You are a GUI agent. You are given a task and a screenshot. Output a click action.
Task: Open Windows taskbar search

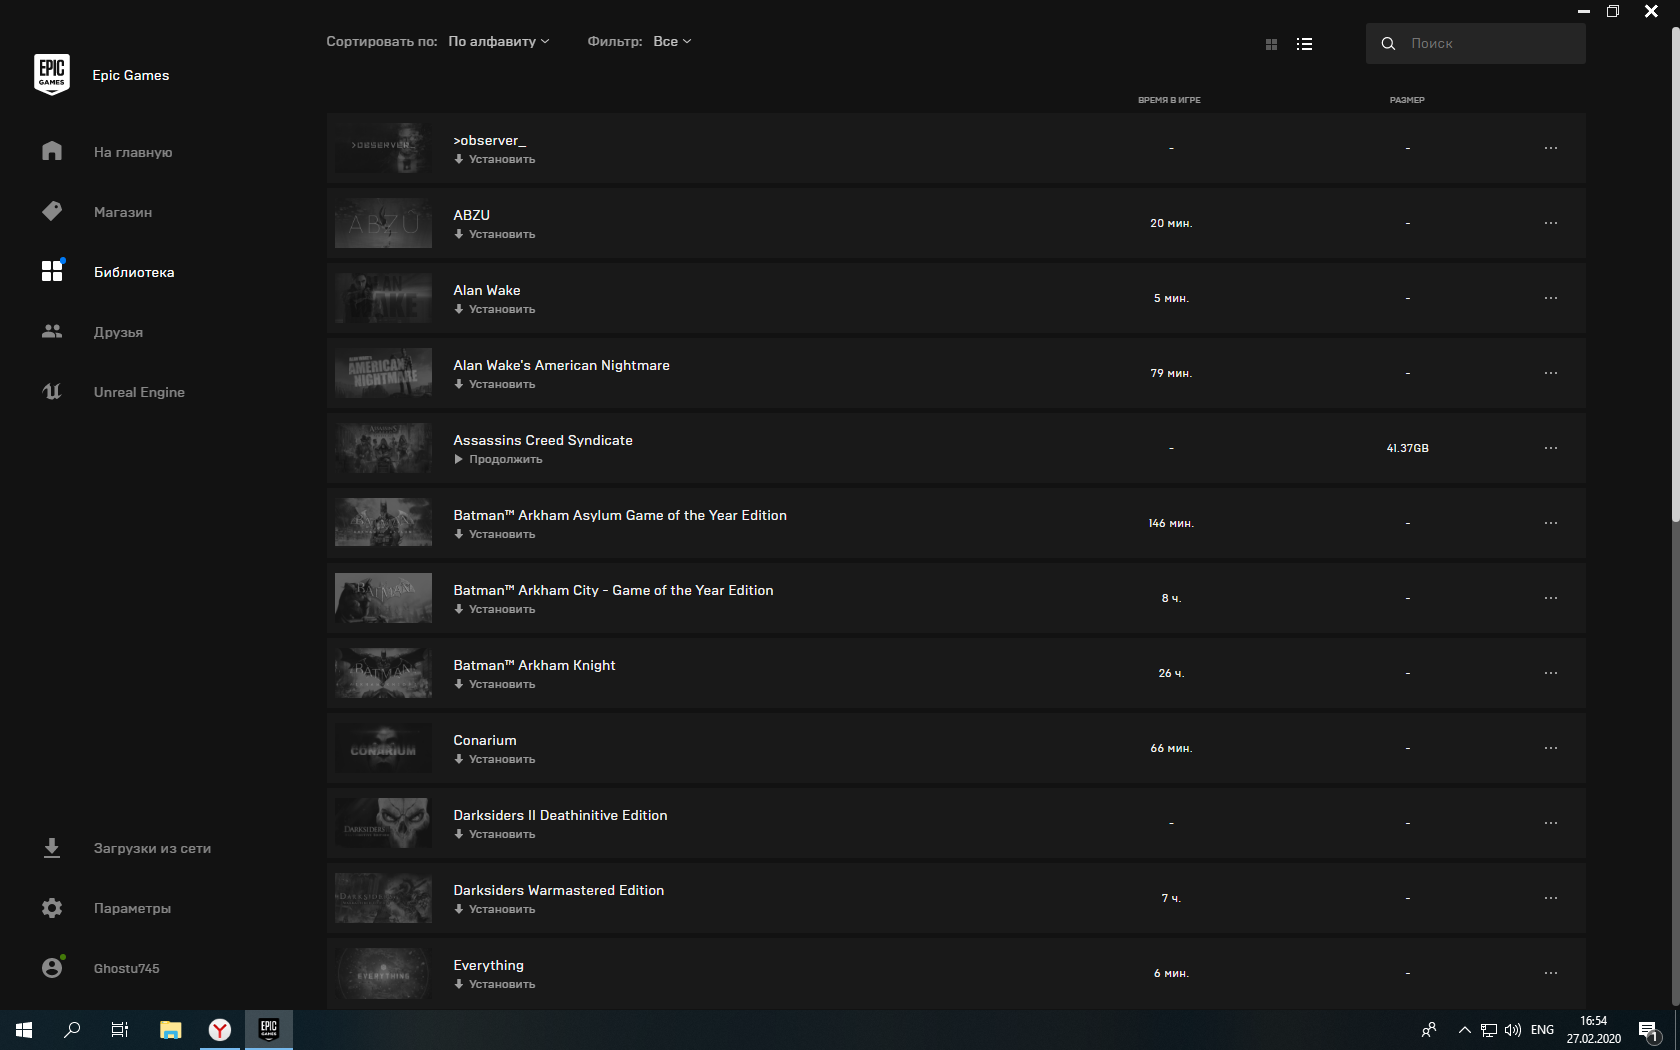[x=72, y=1030]
